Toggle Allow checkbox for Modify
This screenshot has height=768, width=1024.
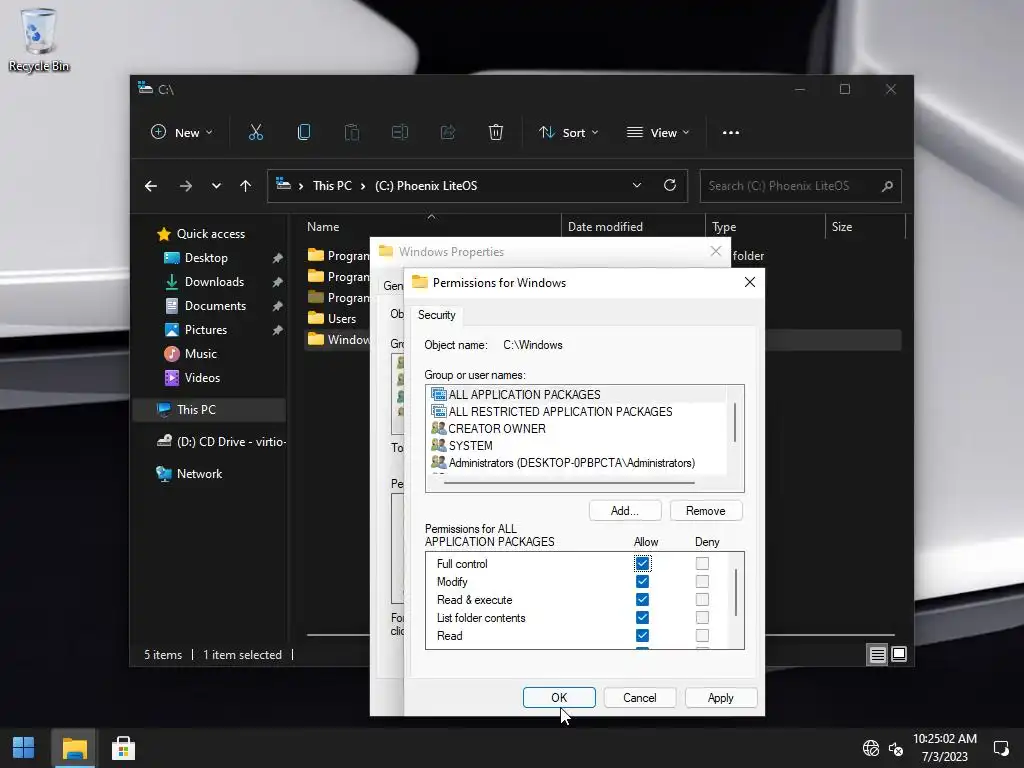click(642, 581)
